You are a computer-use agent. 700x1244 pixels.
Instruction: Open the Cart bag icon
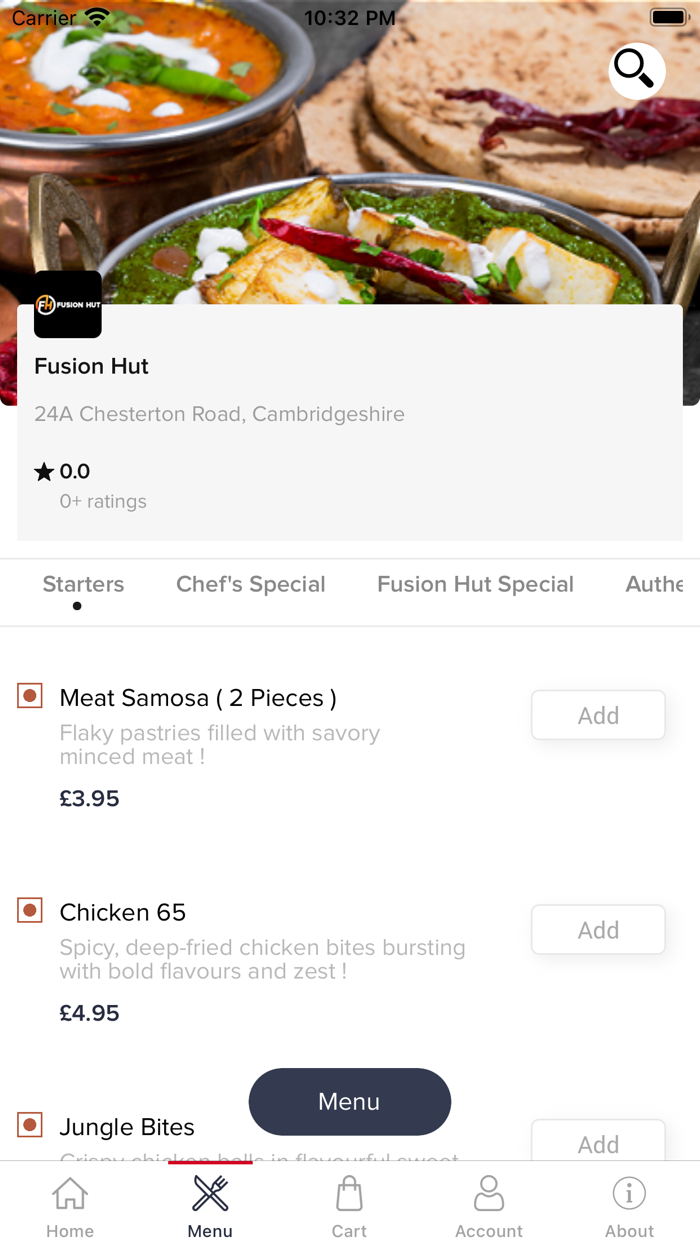[x=349, y=1193]
